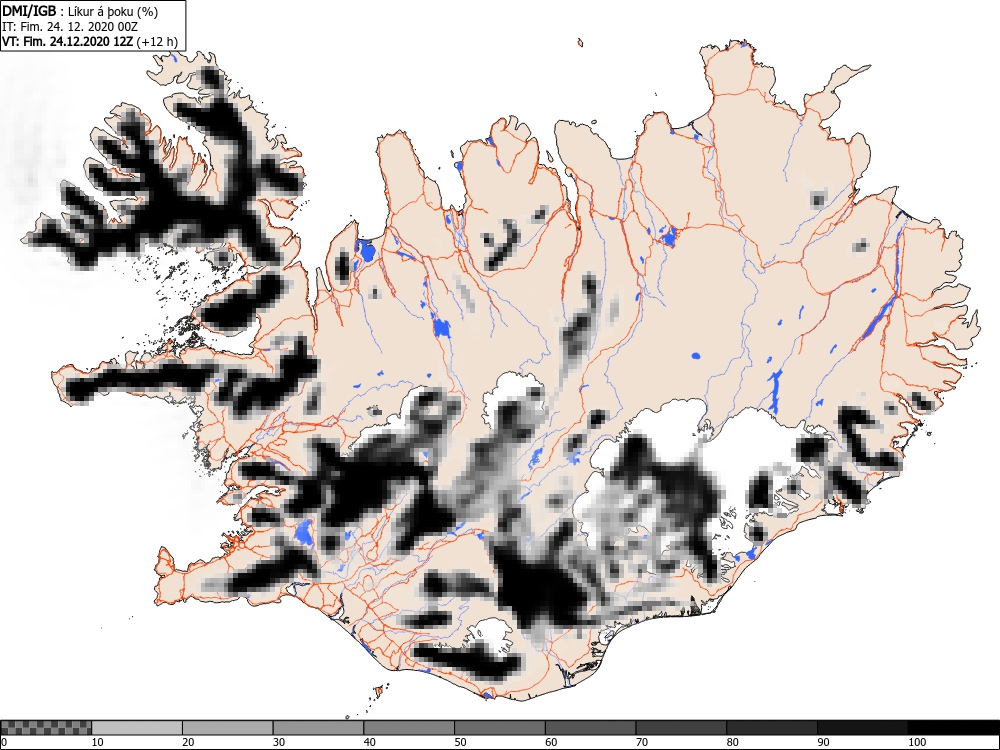The image size is (1000, 750).
Task: Click the map title 'Líkur á þoku (%)'
Action: coord(114,11)
